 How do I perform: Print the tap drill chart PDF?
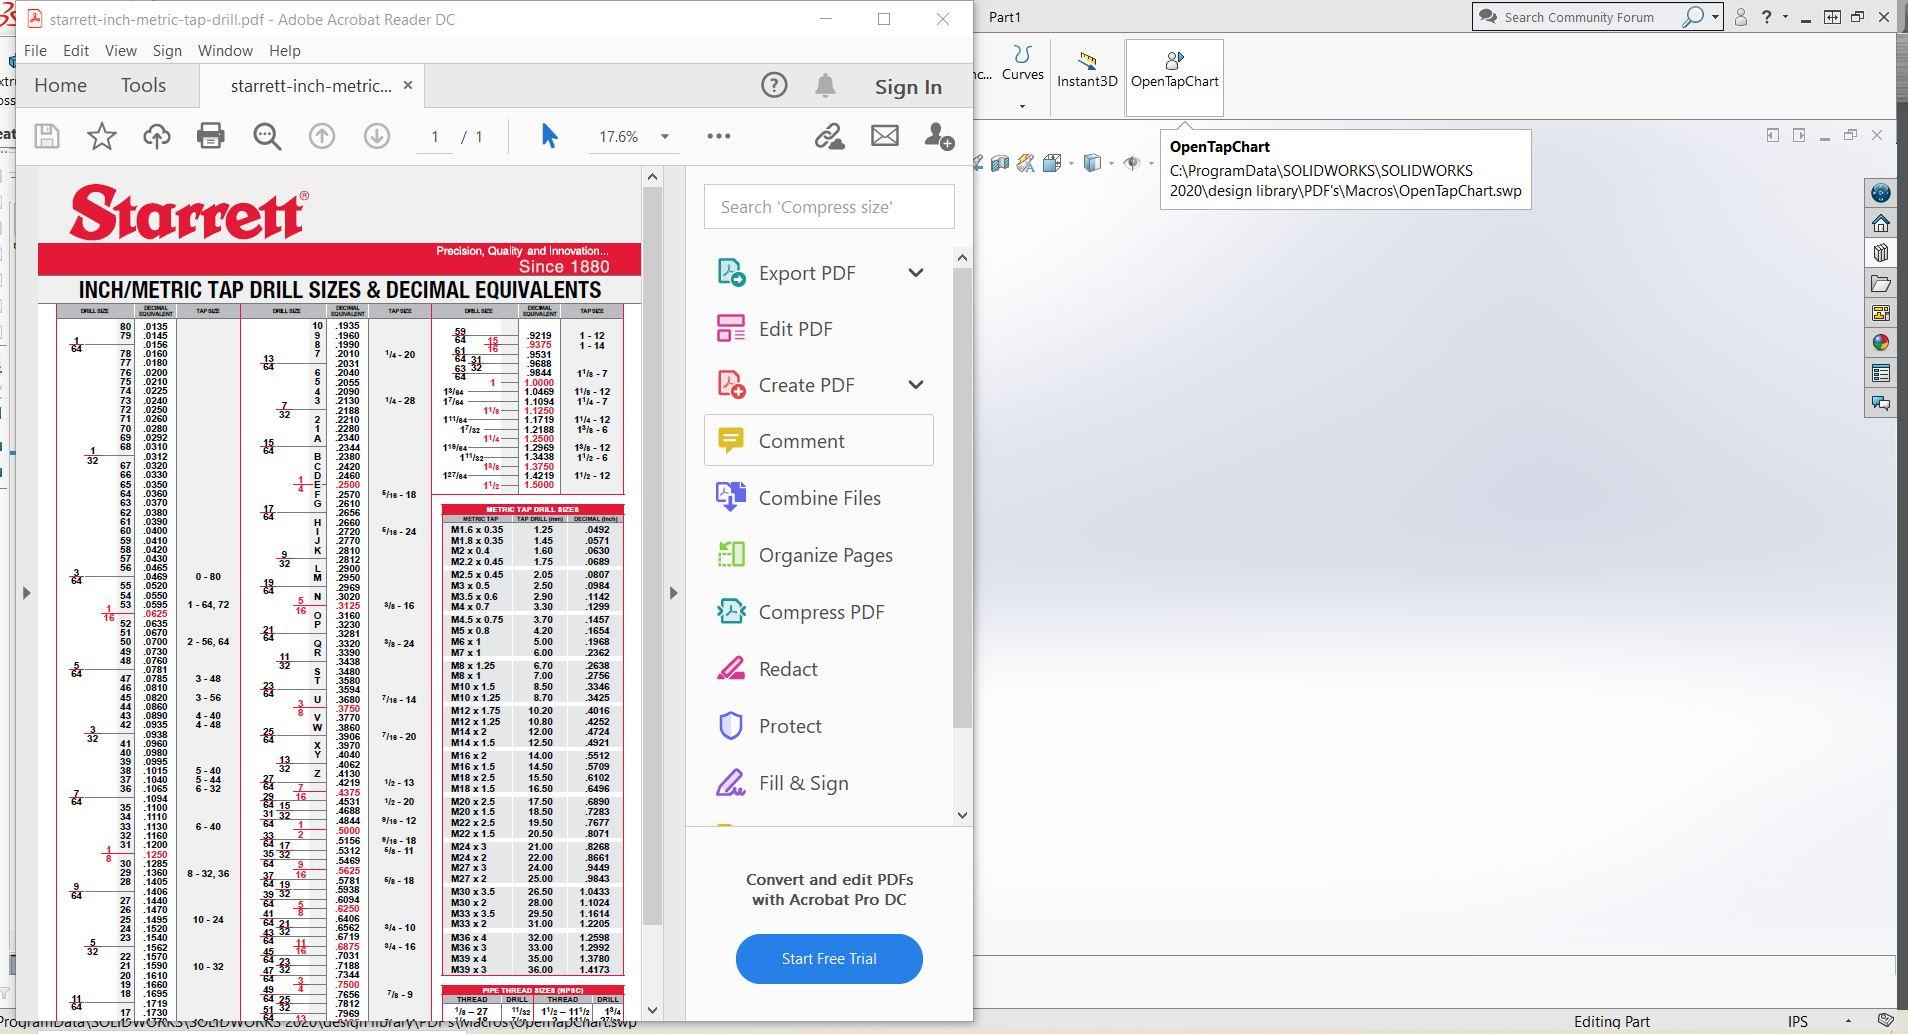[211, 136]
